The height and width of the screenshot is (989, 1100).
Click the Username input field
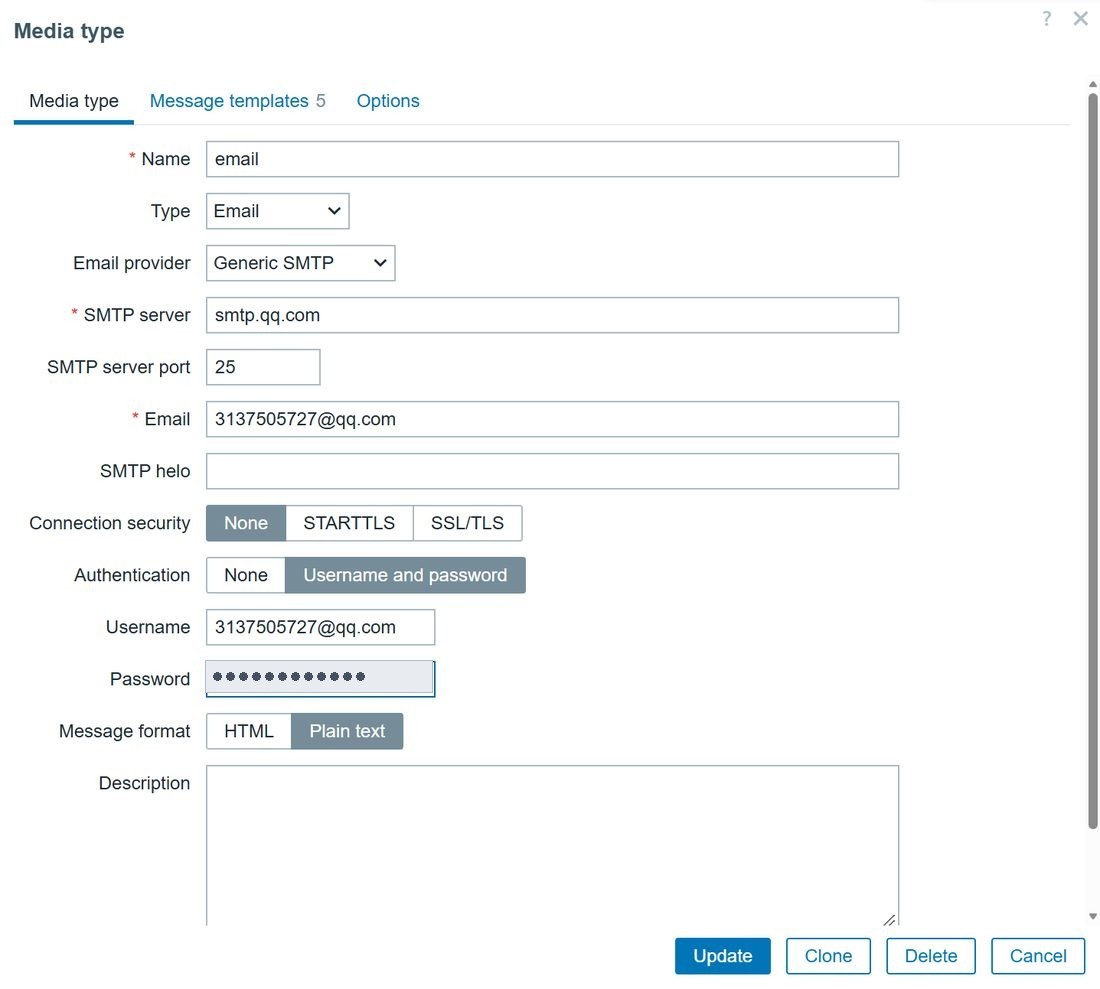(x=321, y=627)
